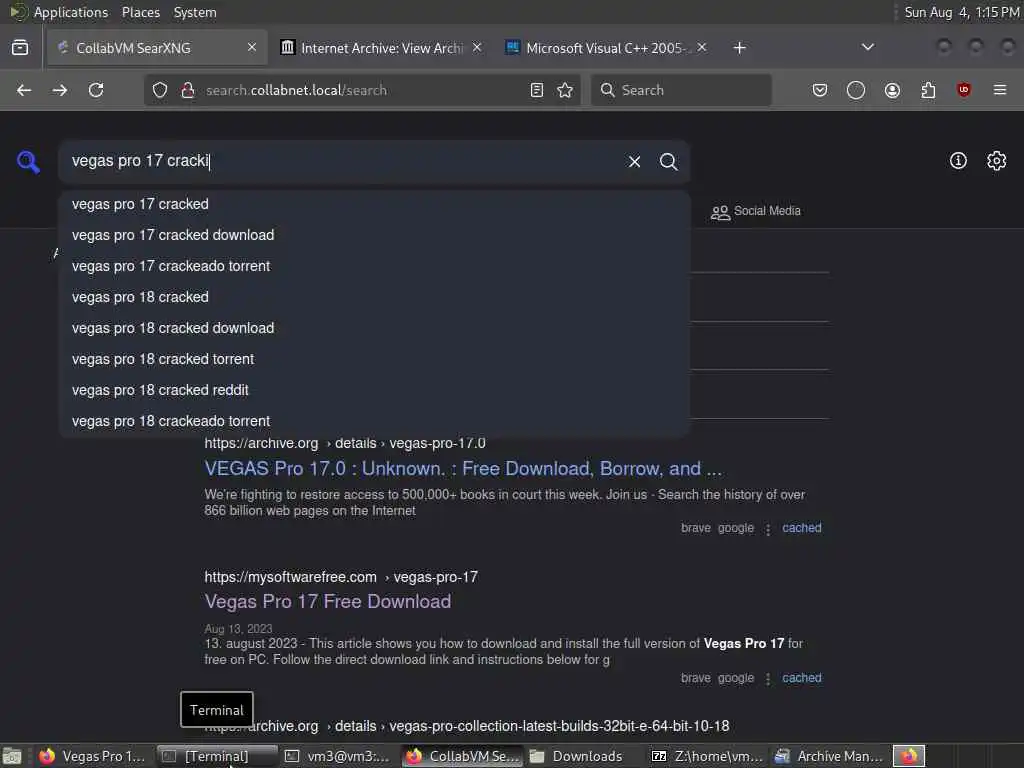1024x768 pixels.
Task: Open the tracking protection shield icon
Action: coord(160,90)
